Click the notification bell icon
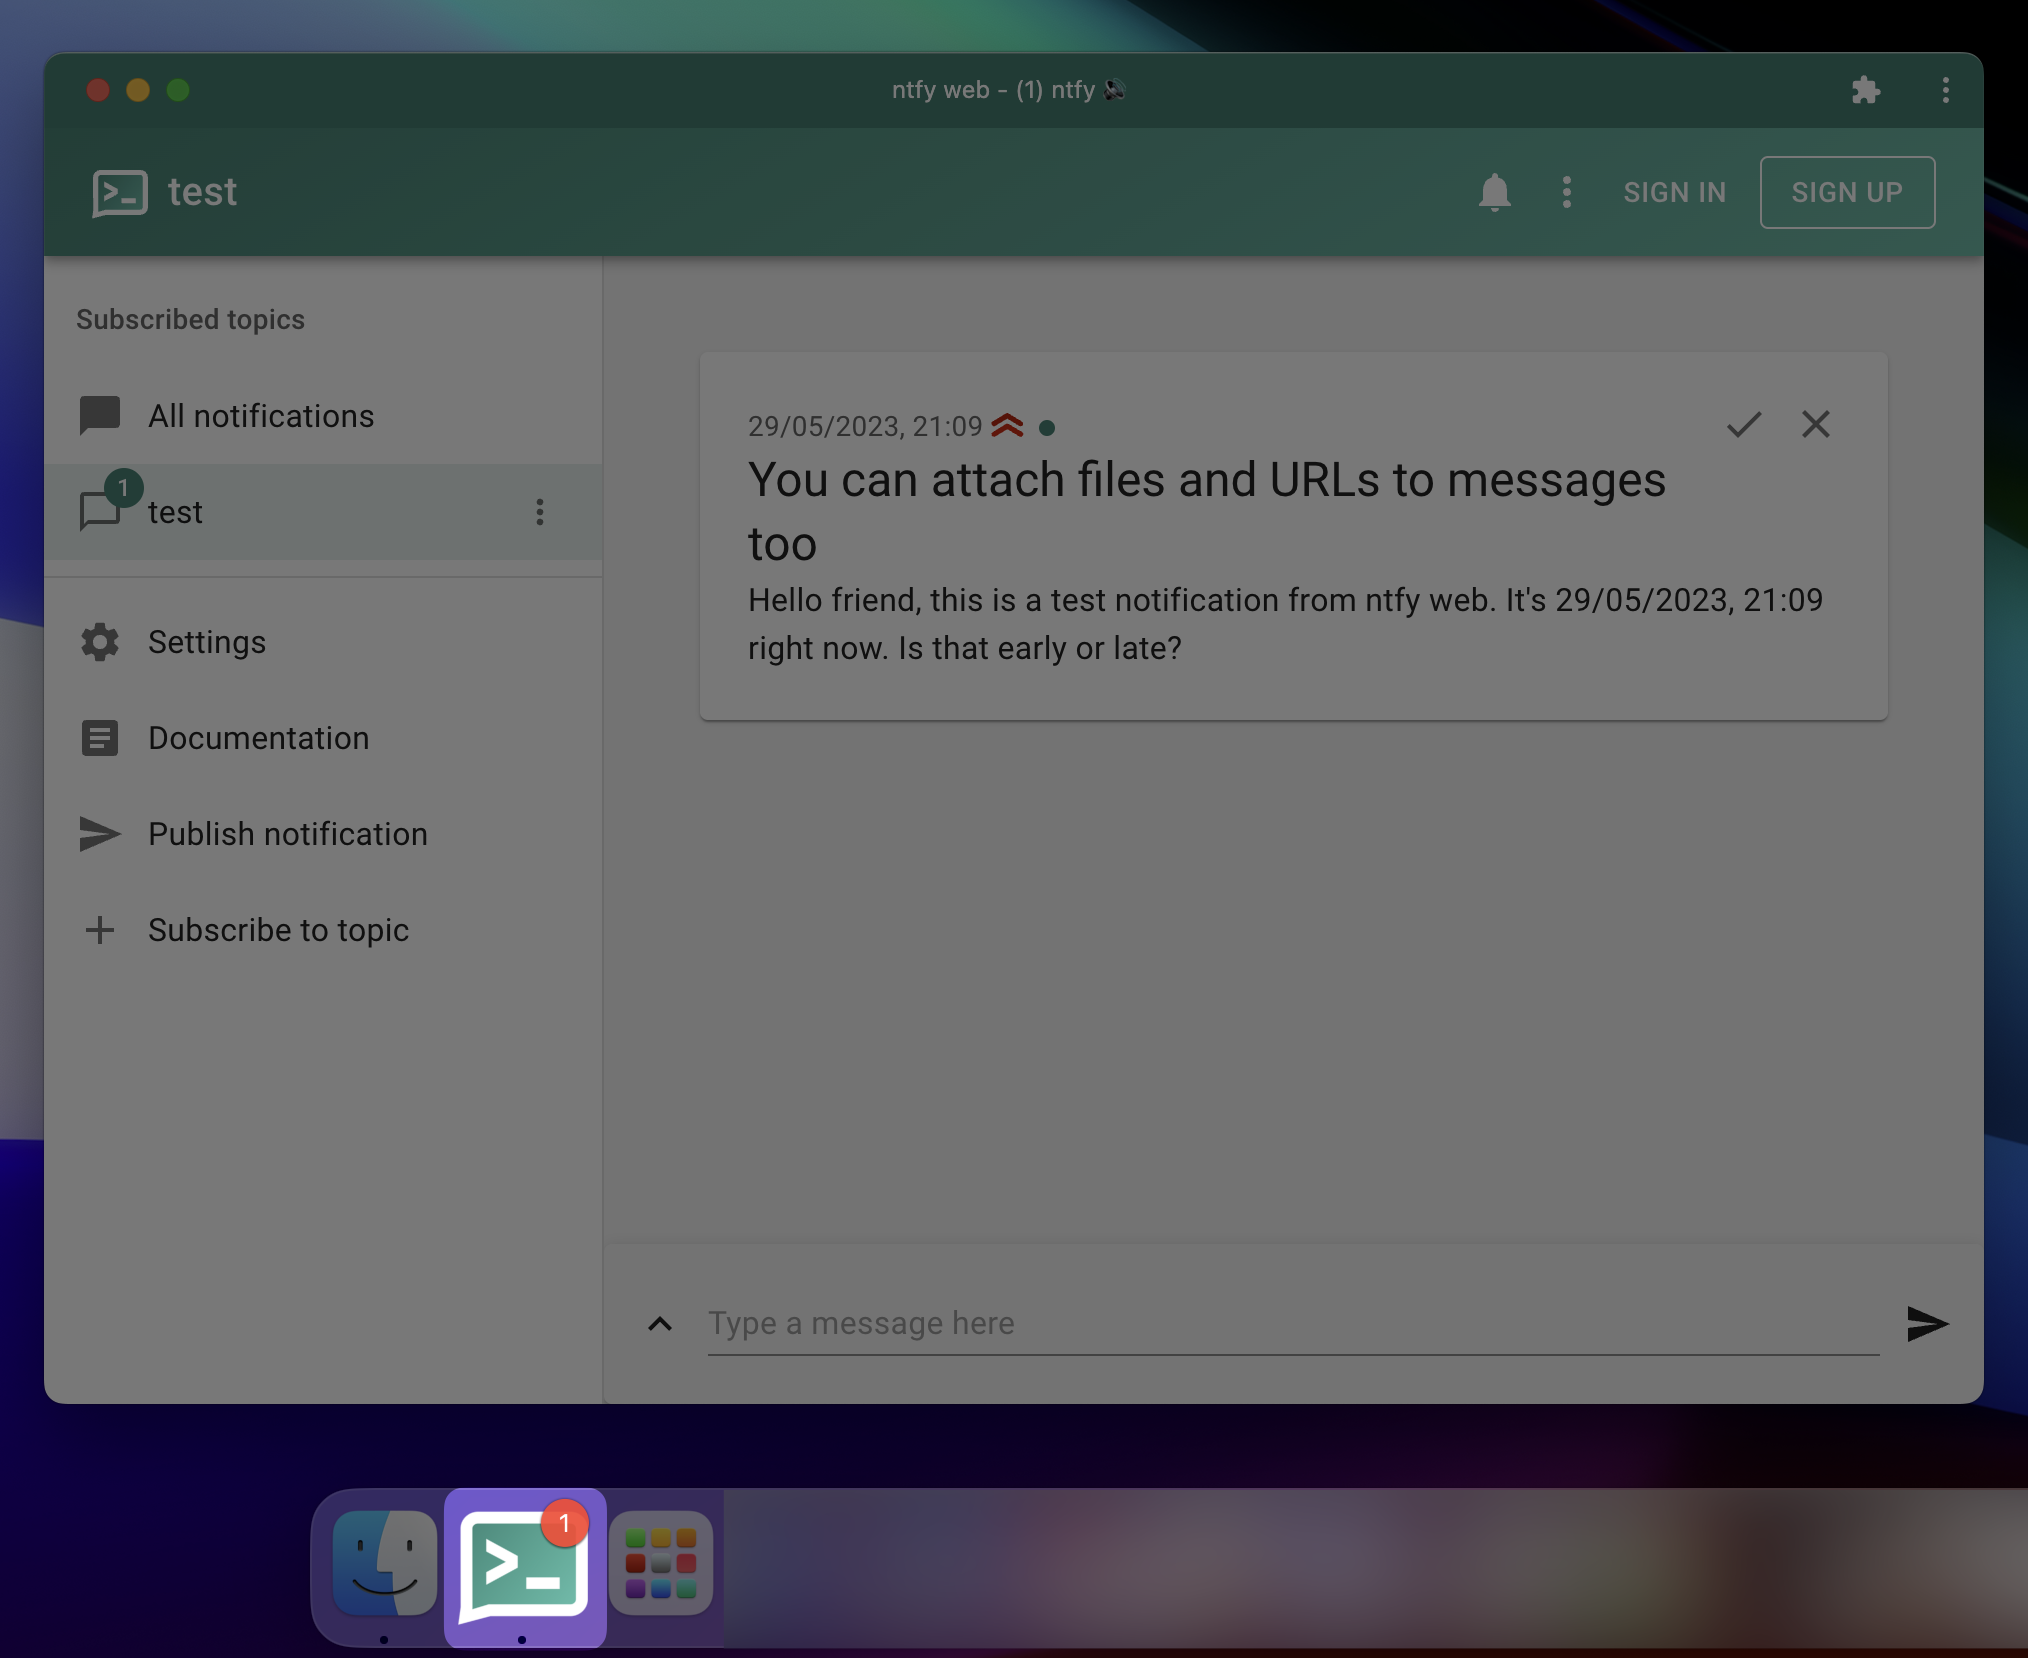The image size is (2028, 1658). click(x=1494, y=192)
